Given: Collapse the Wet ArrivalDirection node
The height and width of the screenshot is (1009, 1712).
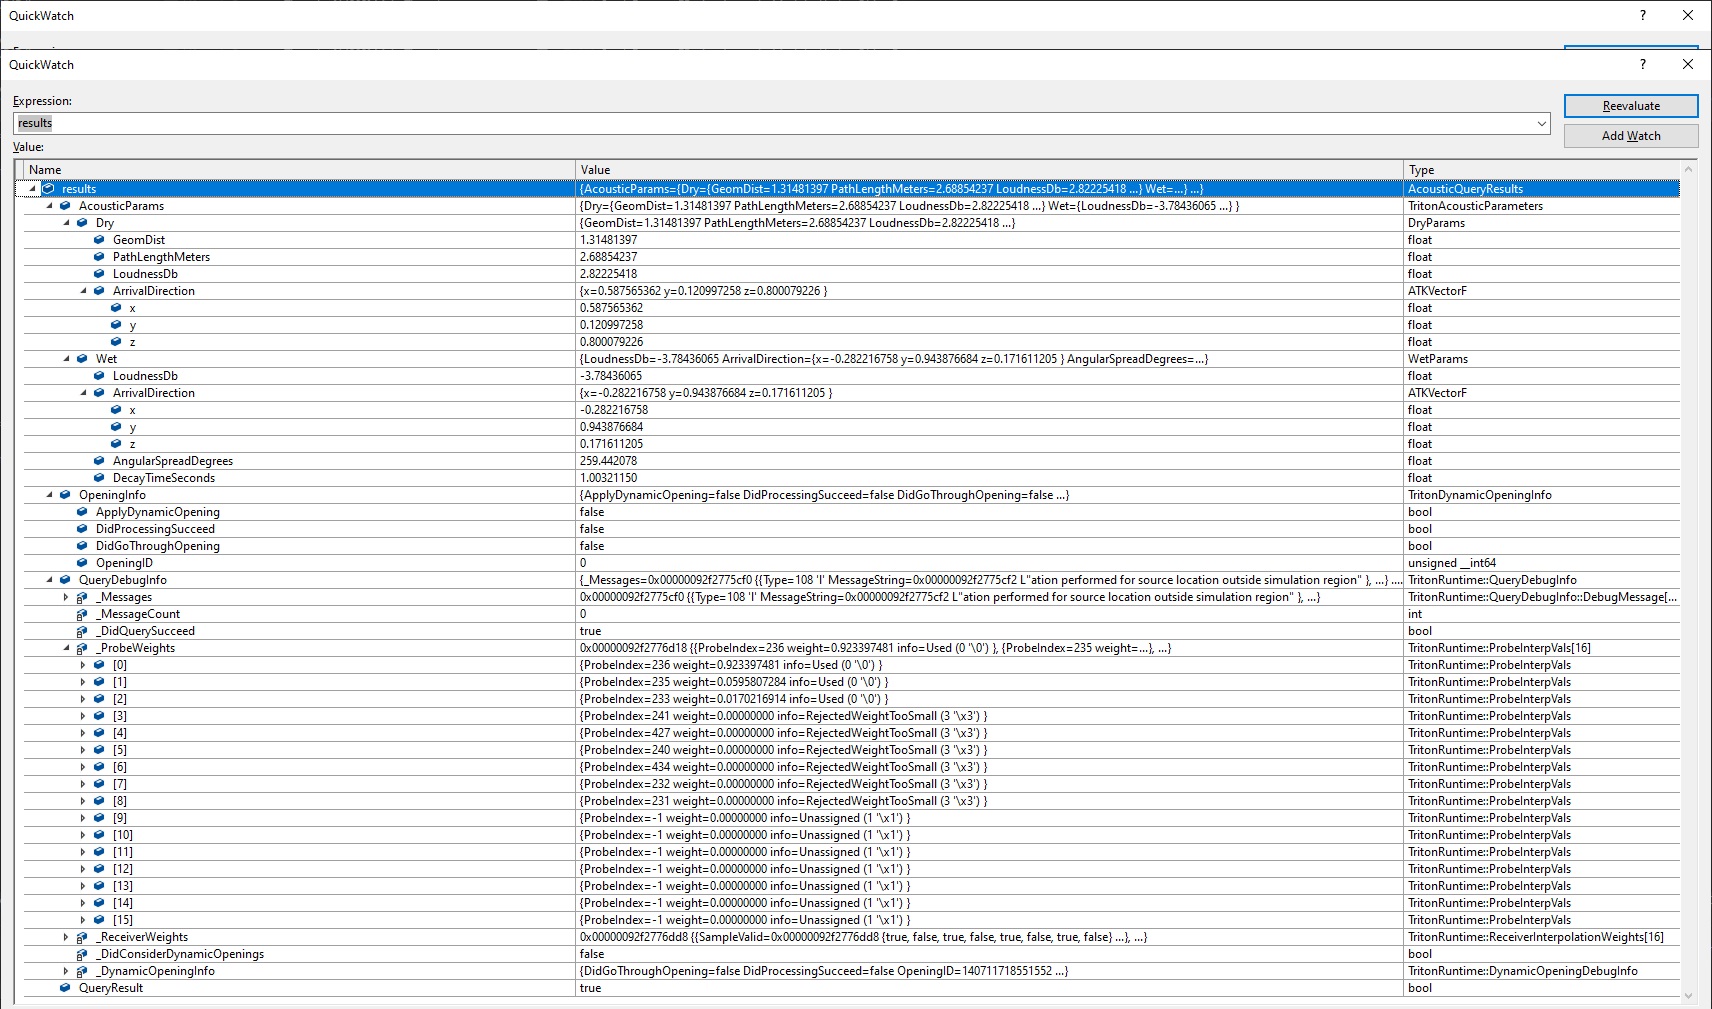Looking at the screenshot, I should [x=82, y=393].
